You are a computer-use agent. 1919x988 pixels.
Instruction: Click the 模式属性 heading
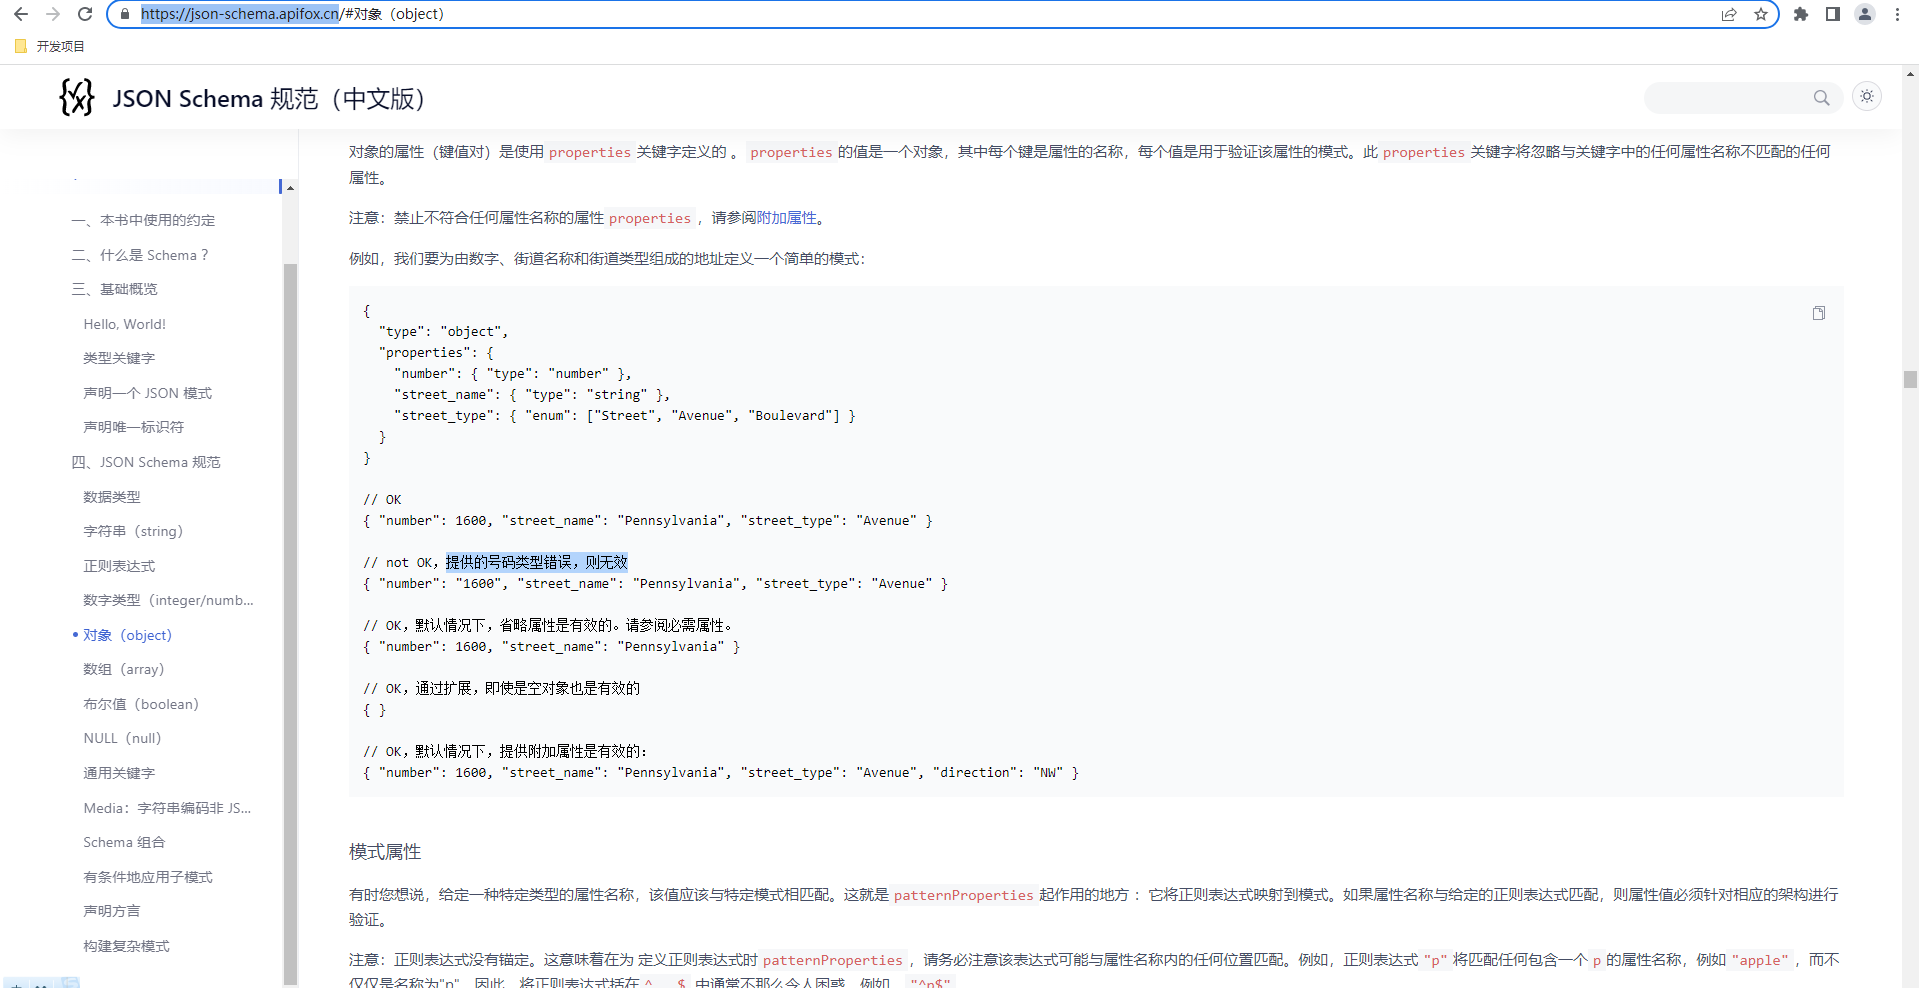[x=385, y=852]
